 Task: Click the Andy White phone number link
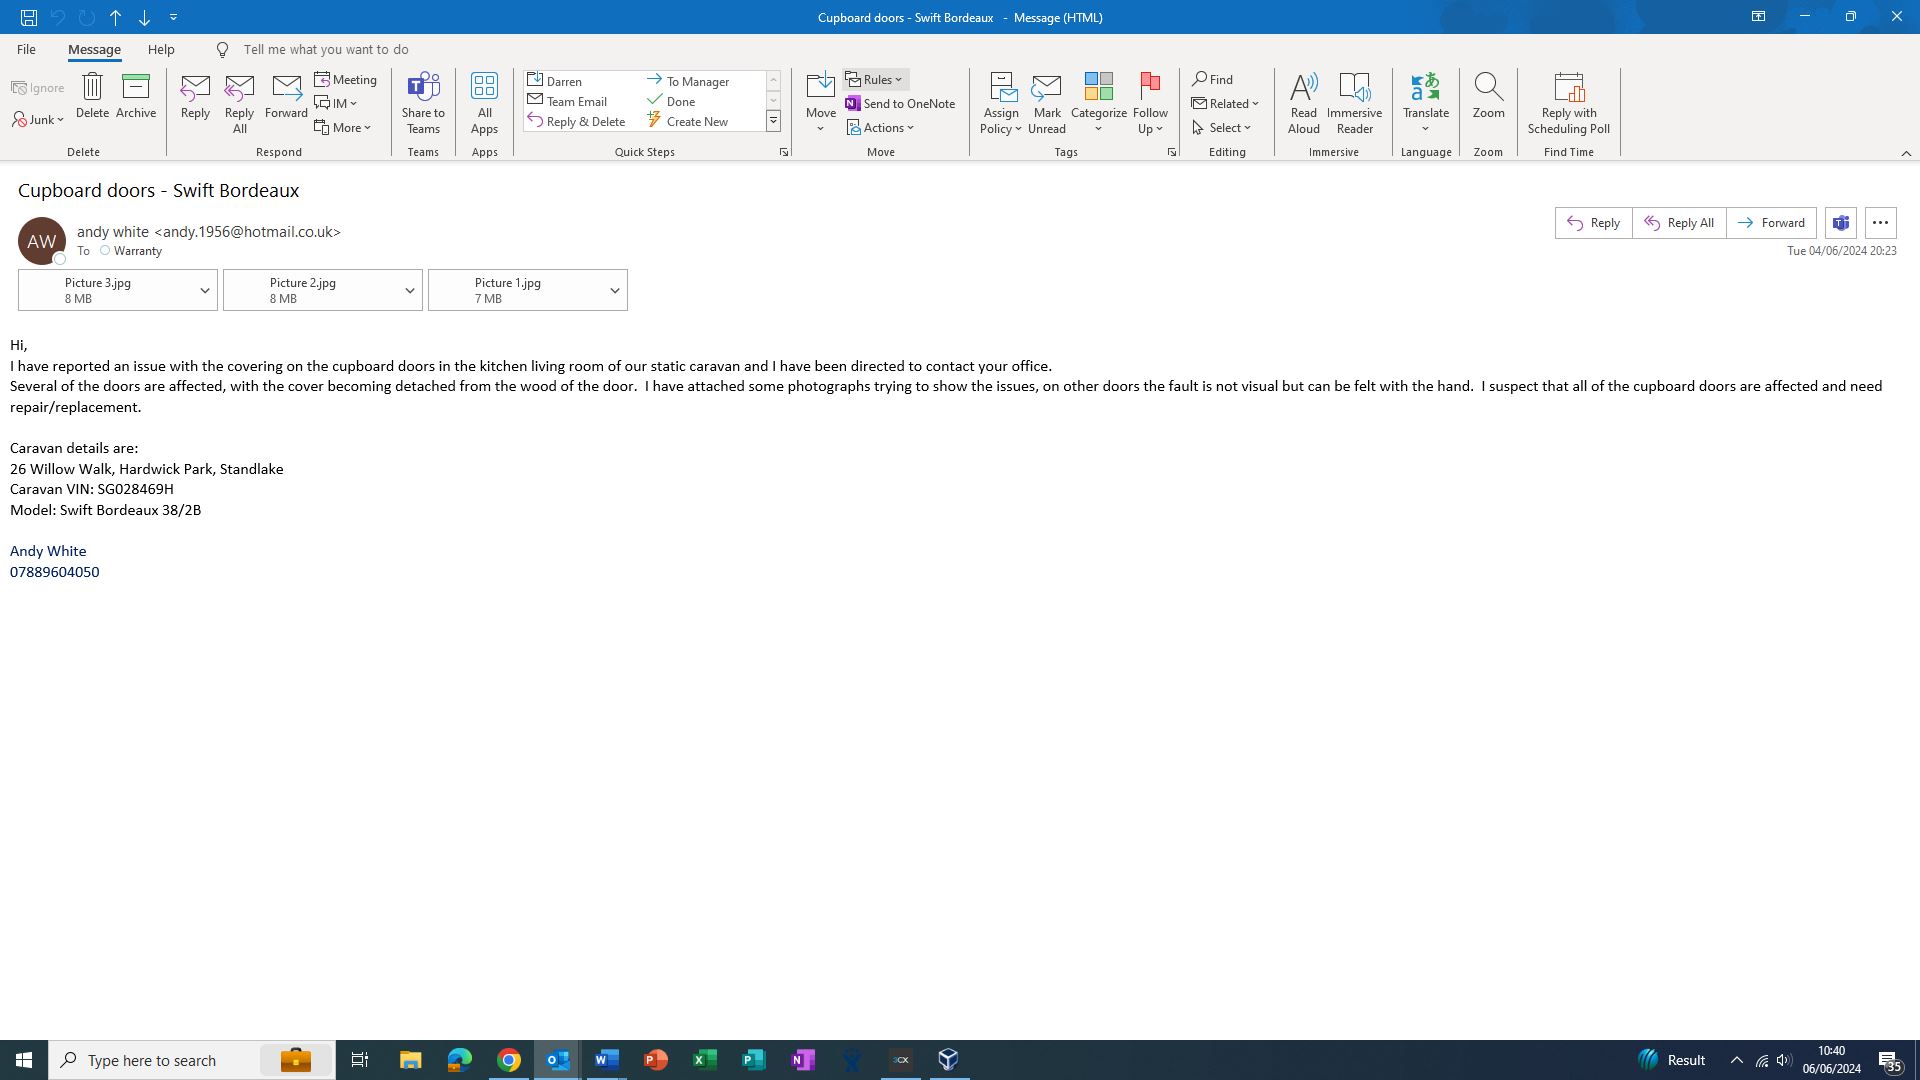tap(54, 572)
